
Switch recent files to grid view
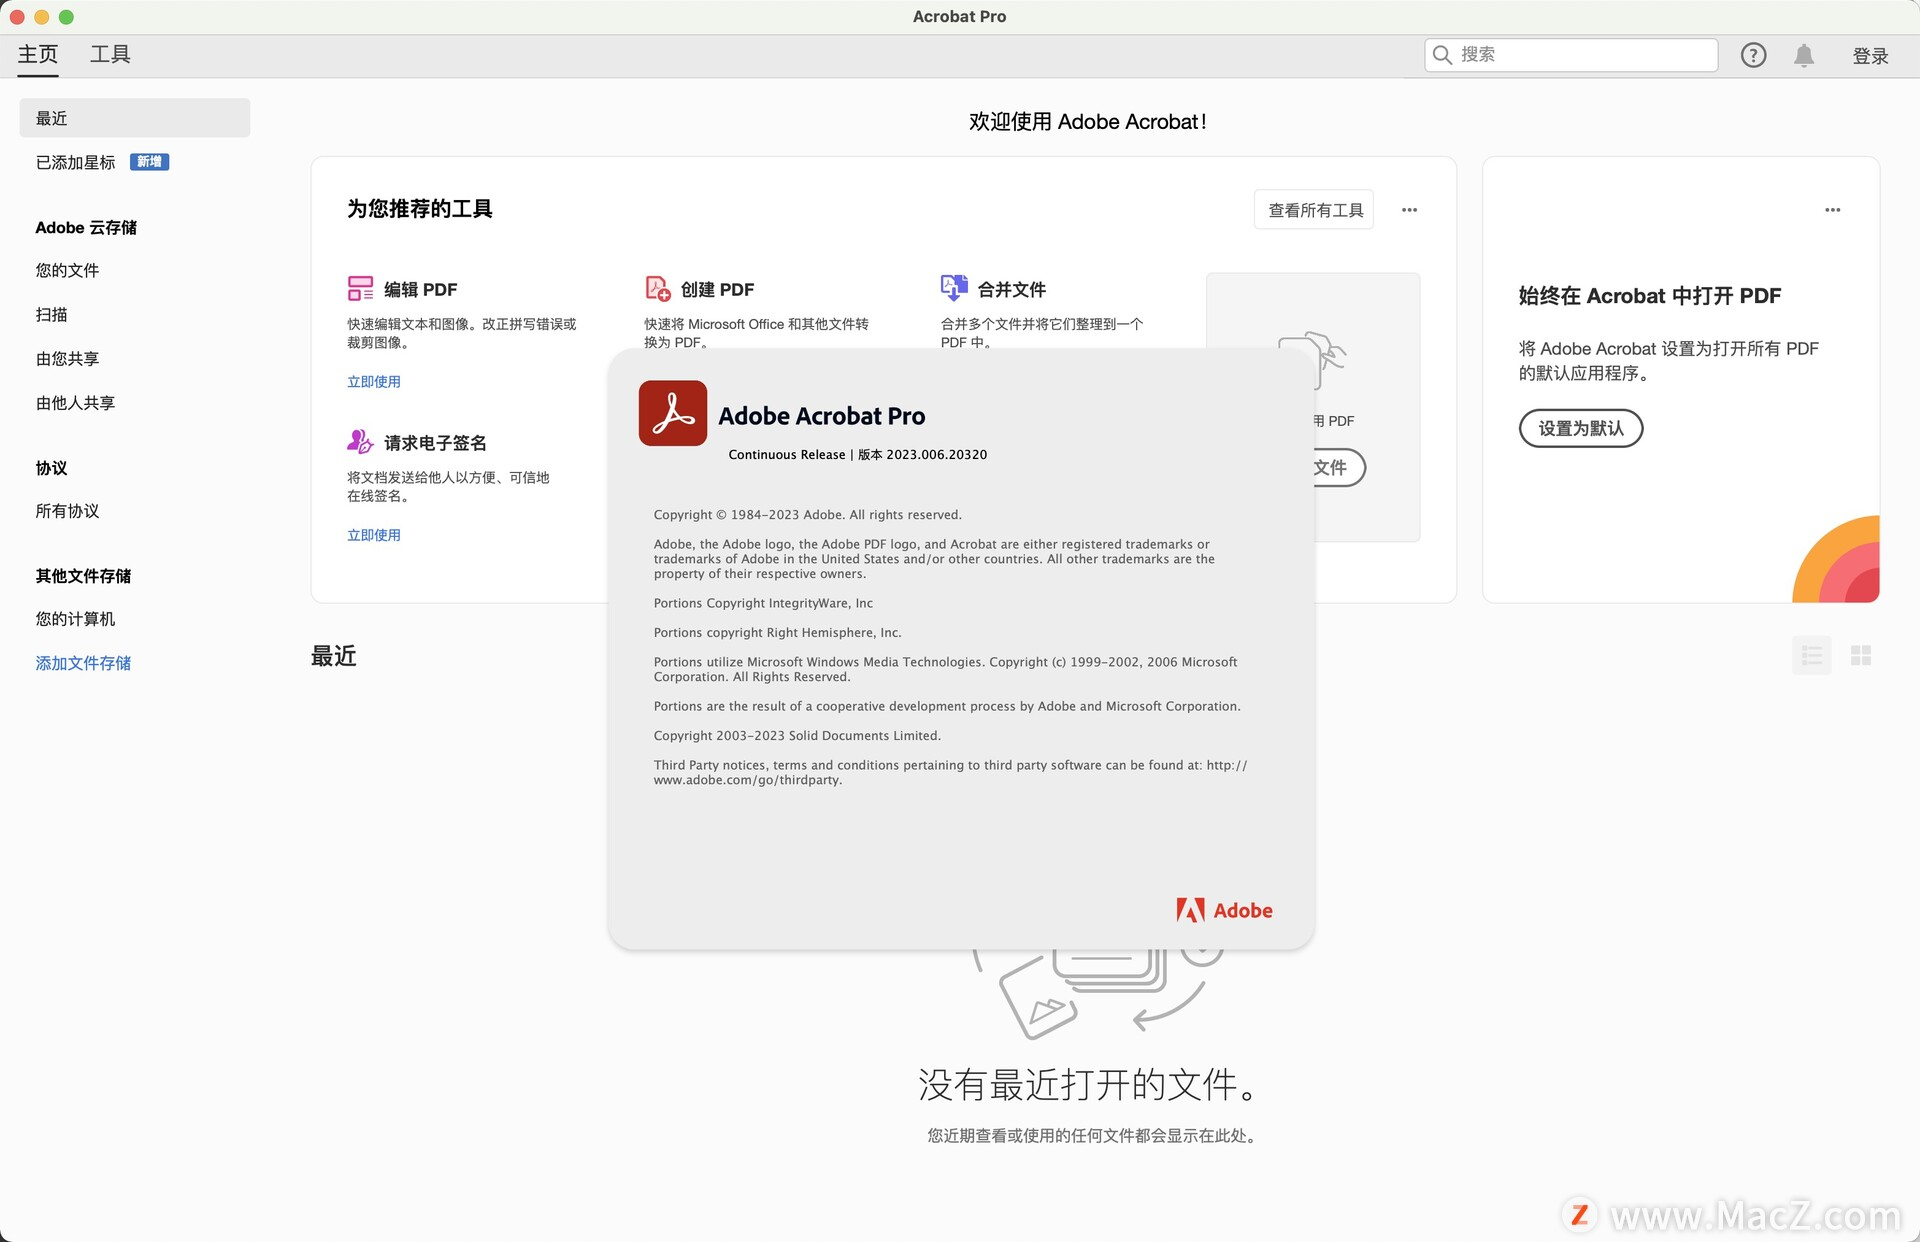click(x=1861, y=656)
